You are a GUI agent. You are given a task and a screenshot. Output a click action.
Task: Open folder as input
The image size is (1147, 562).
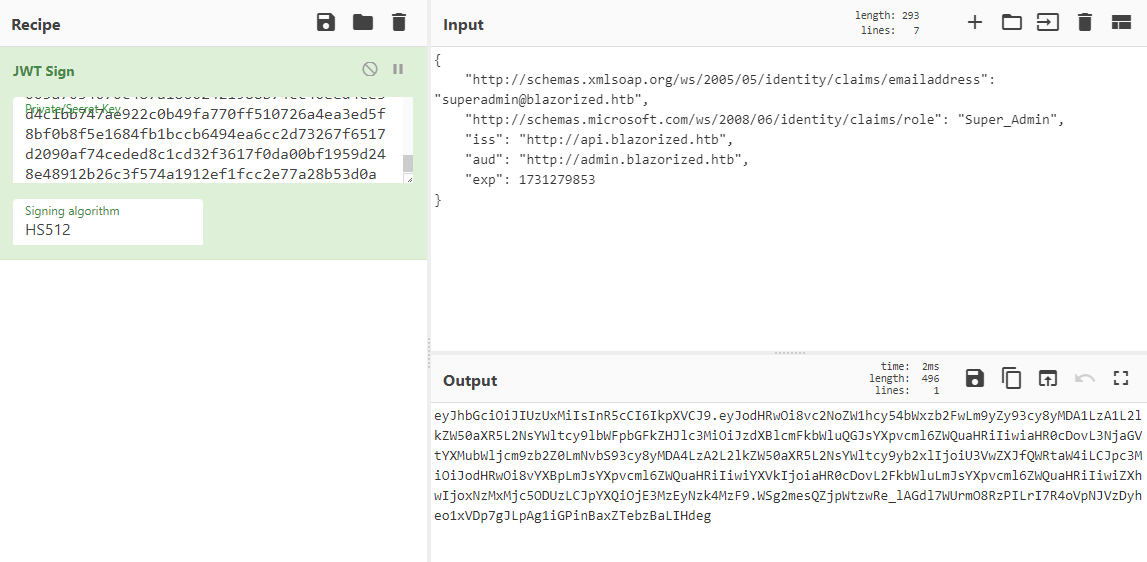[x=1011, y=23]
